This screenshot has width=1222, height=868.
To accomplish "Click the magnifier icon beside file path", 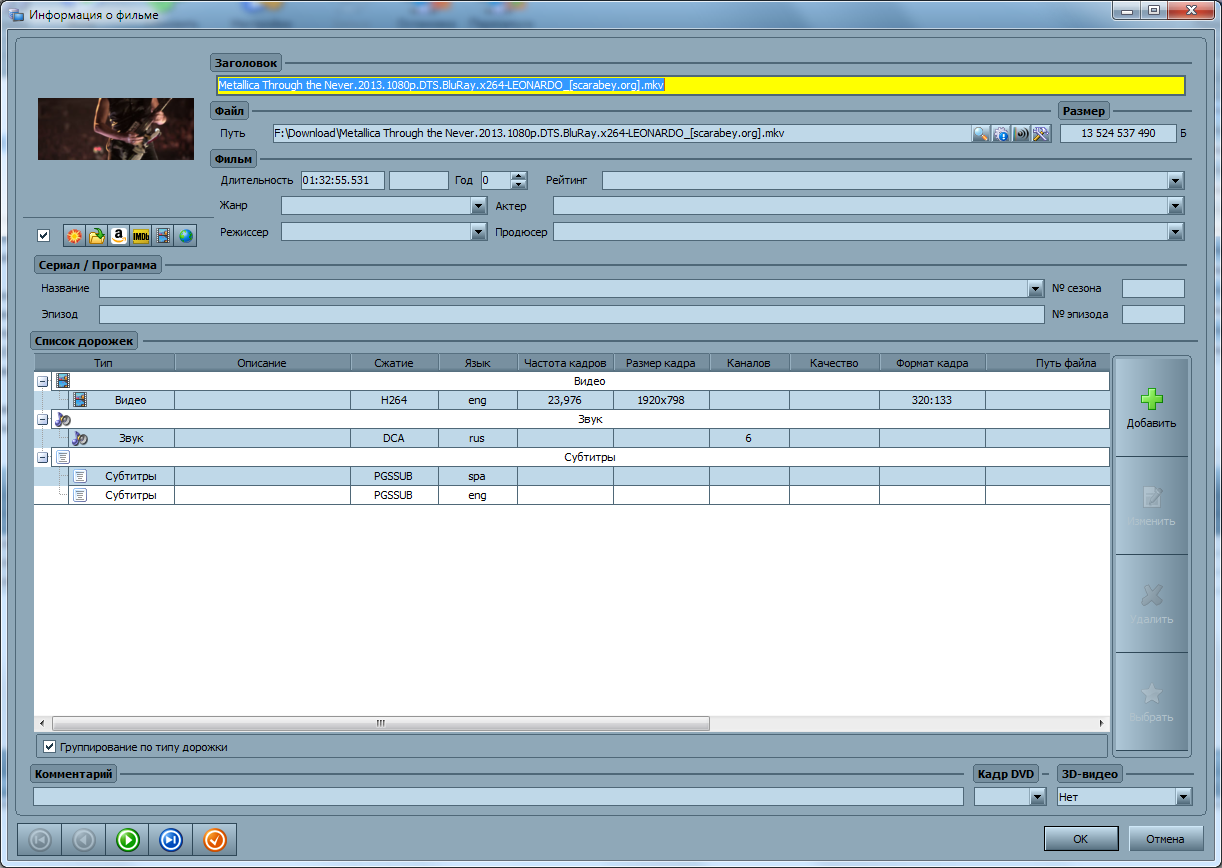I will click(981, 134).
